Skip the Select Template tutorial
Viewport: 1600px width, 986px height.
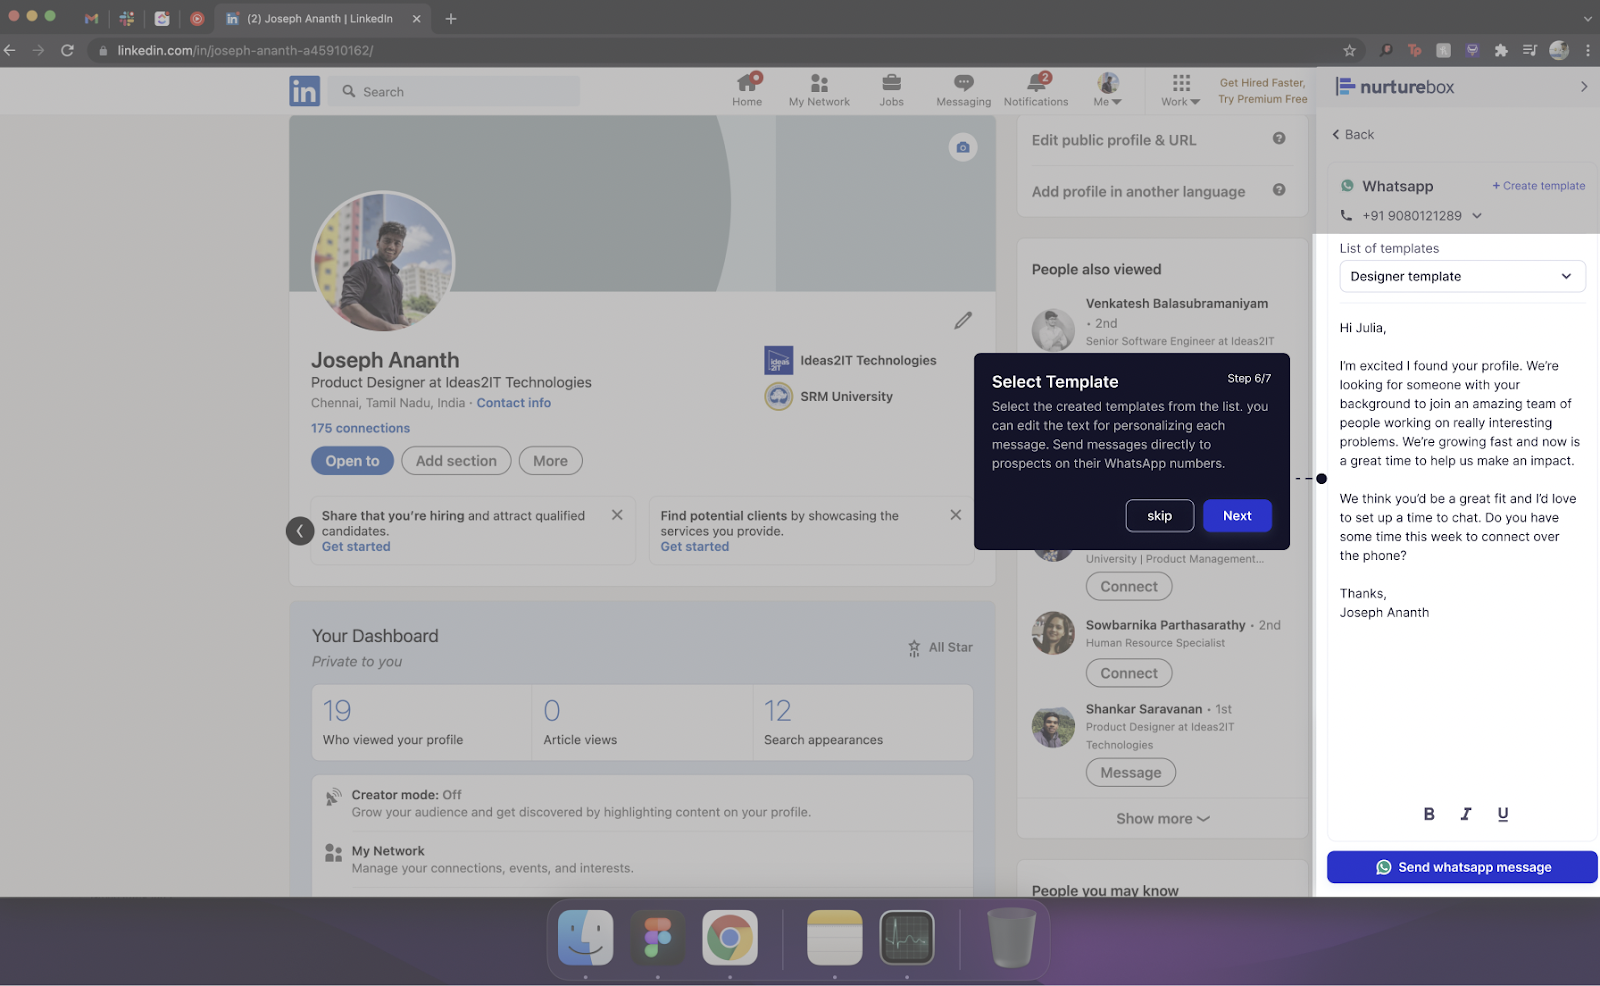(x=1160, y=516)
